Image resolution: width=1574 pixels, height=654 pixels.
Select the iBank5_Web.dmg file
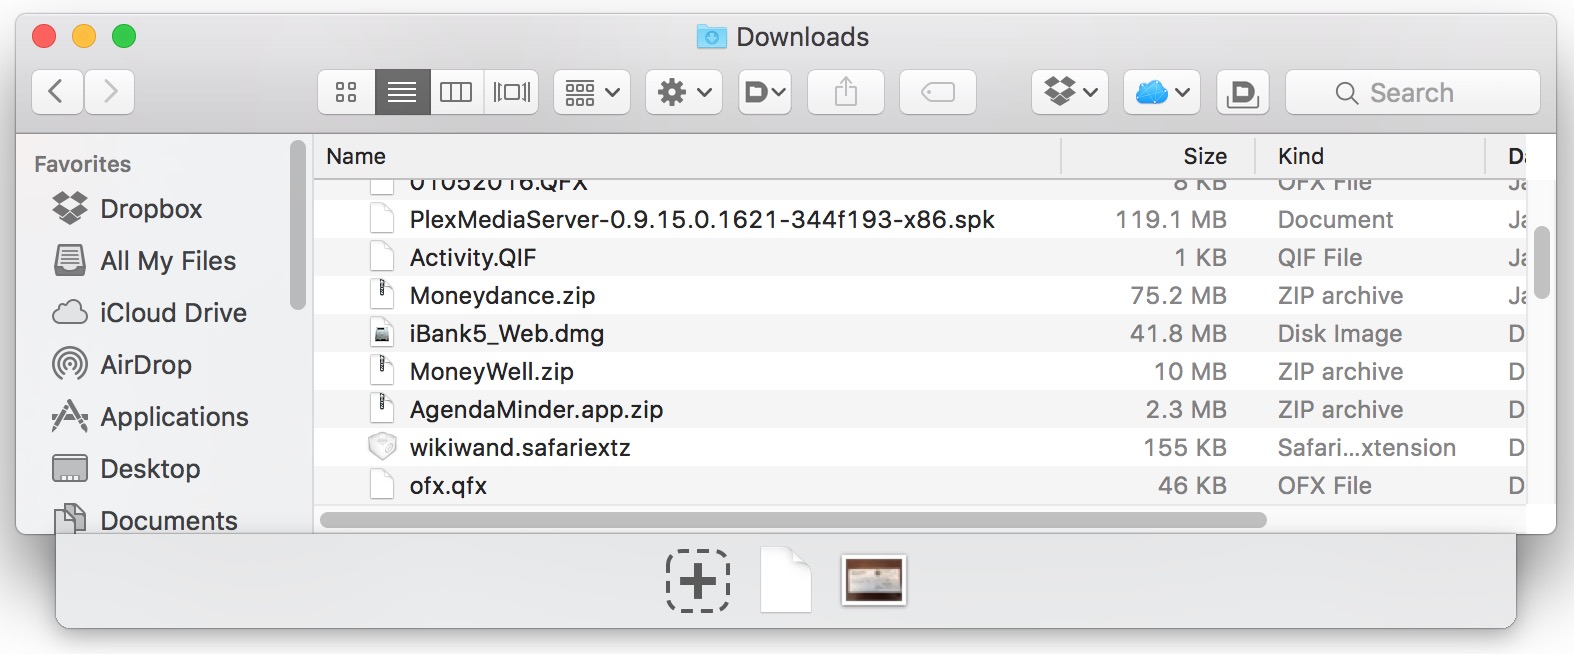(x=920, y=333)
